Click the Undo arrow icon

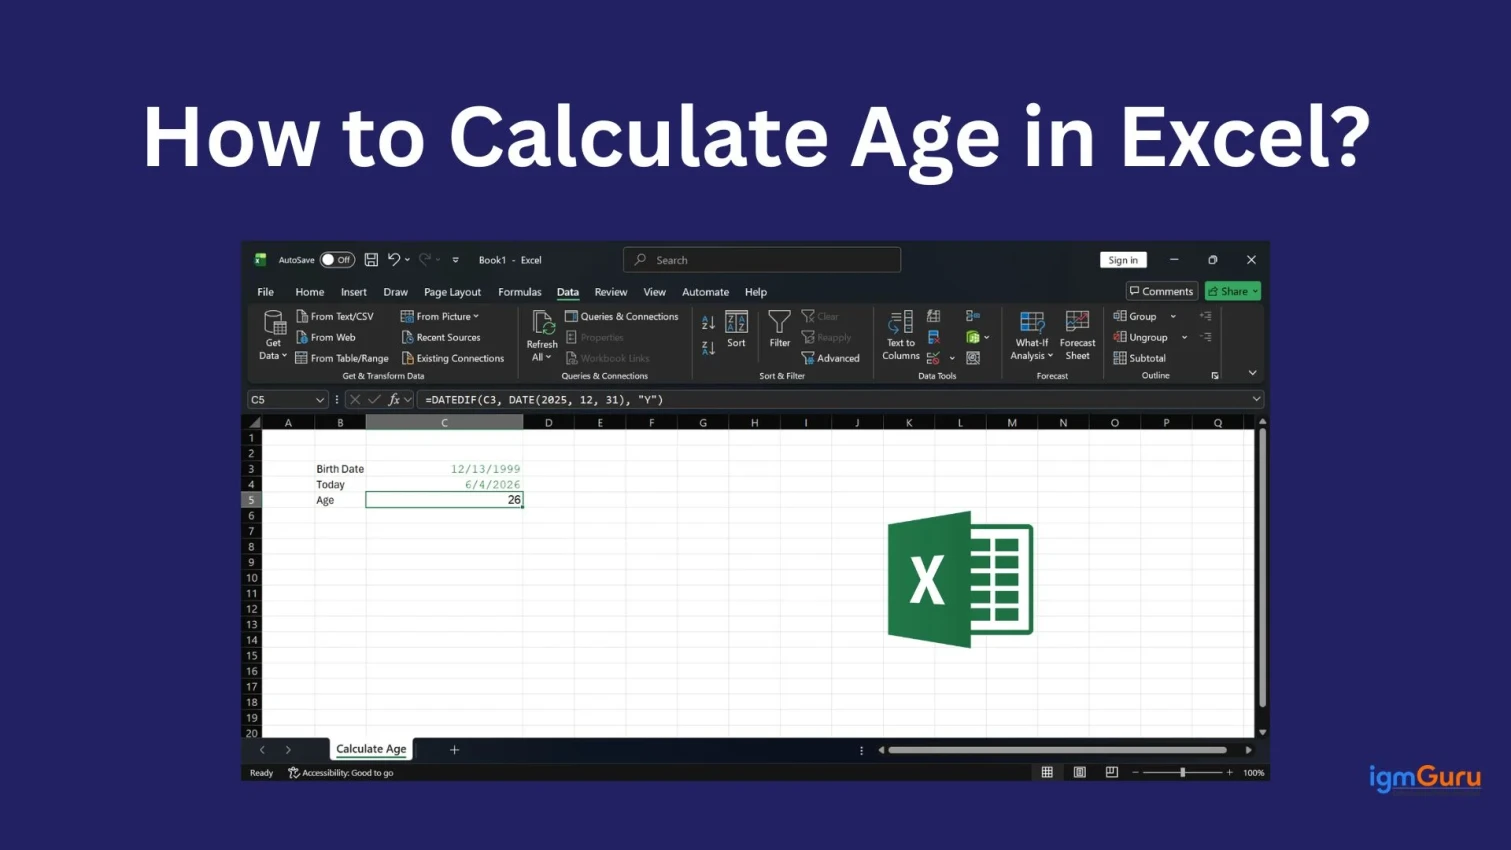pyautogui.click(x=394, y=260)
